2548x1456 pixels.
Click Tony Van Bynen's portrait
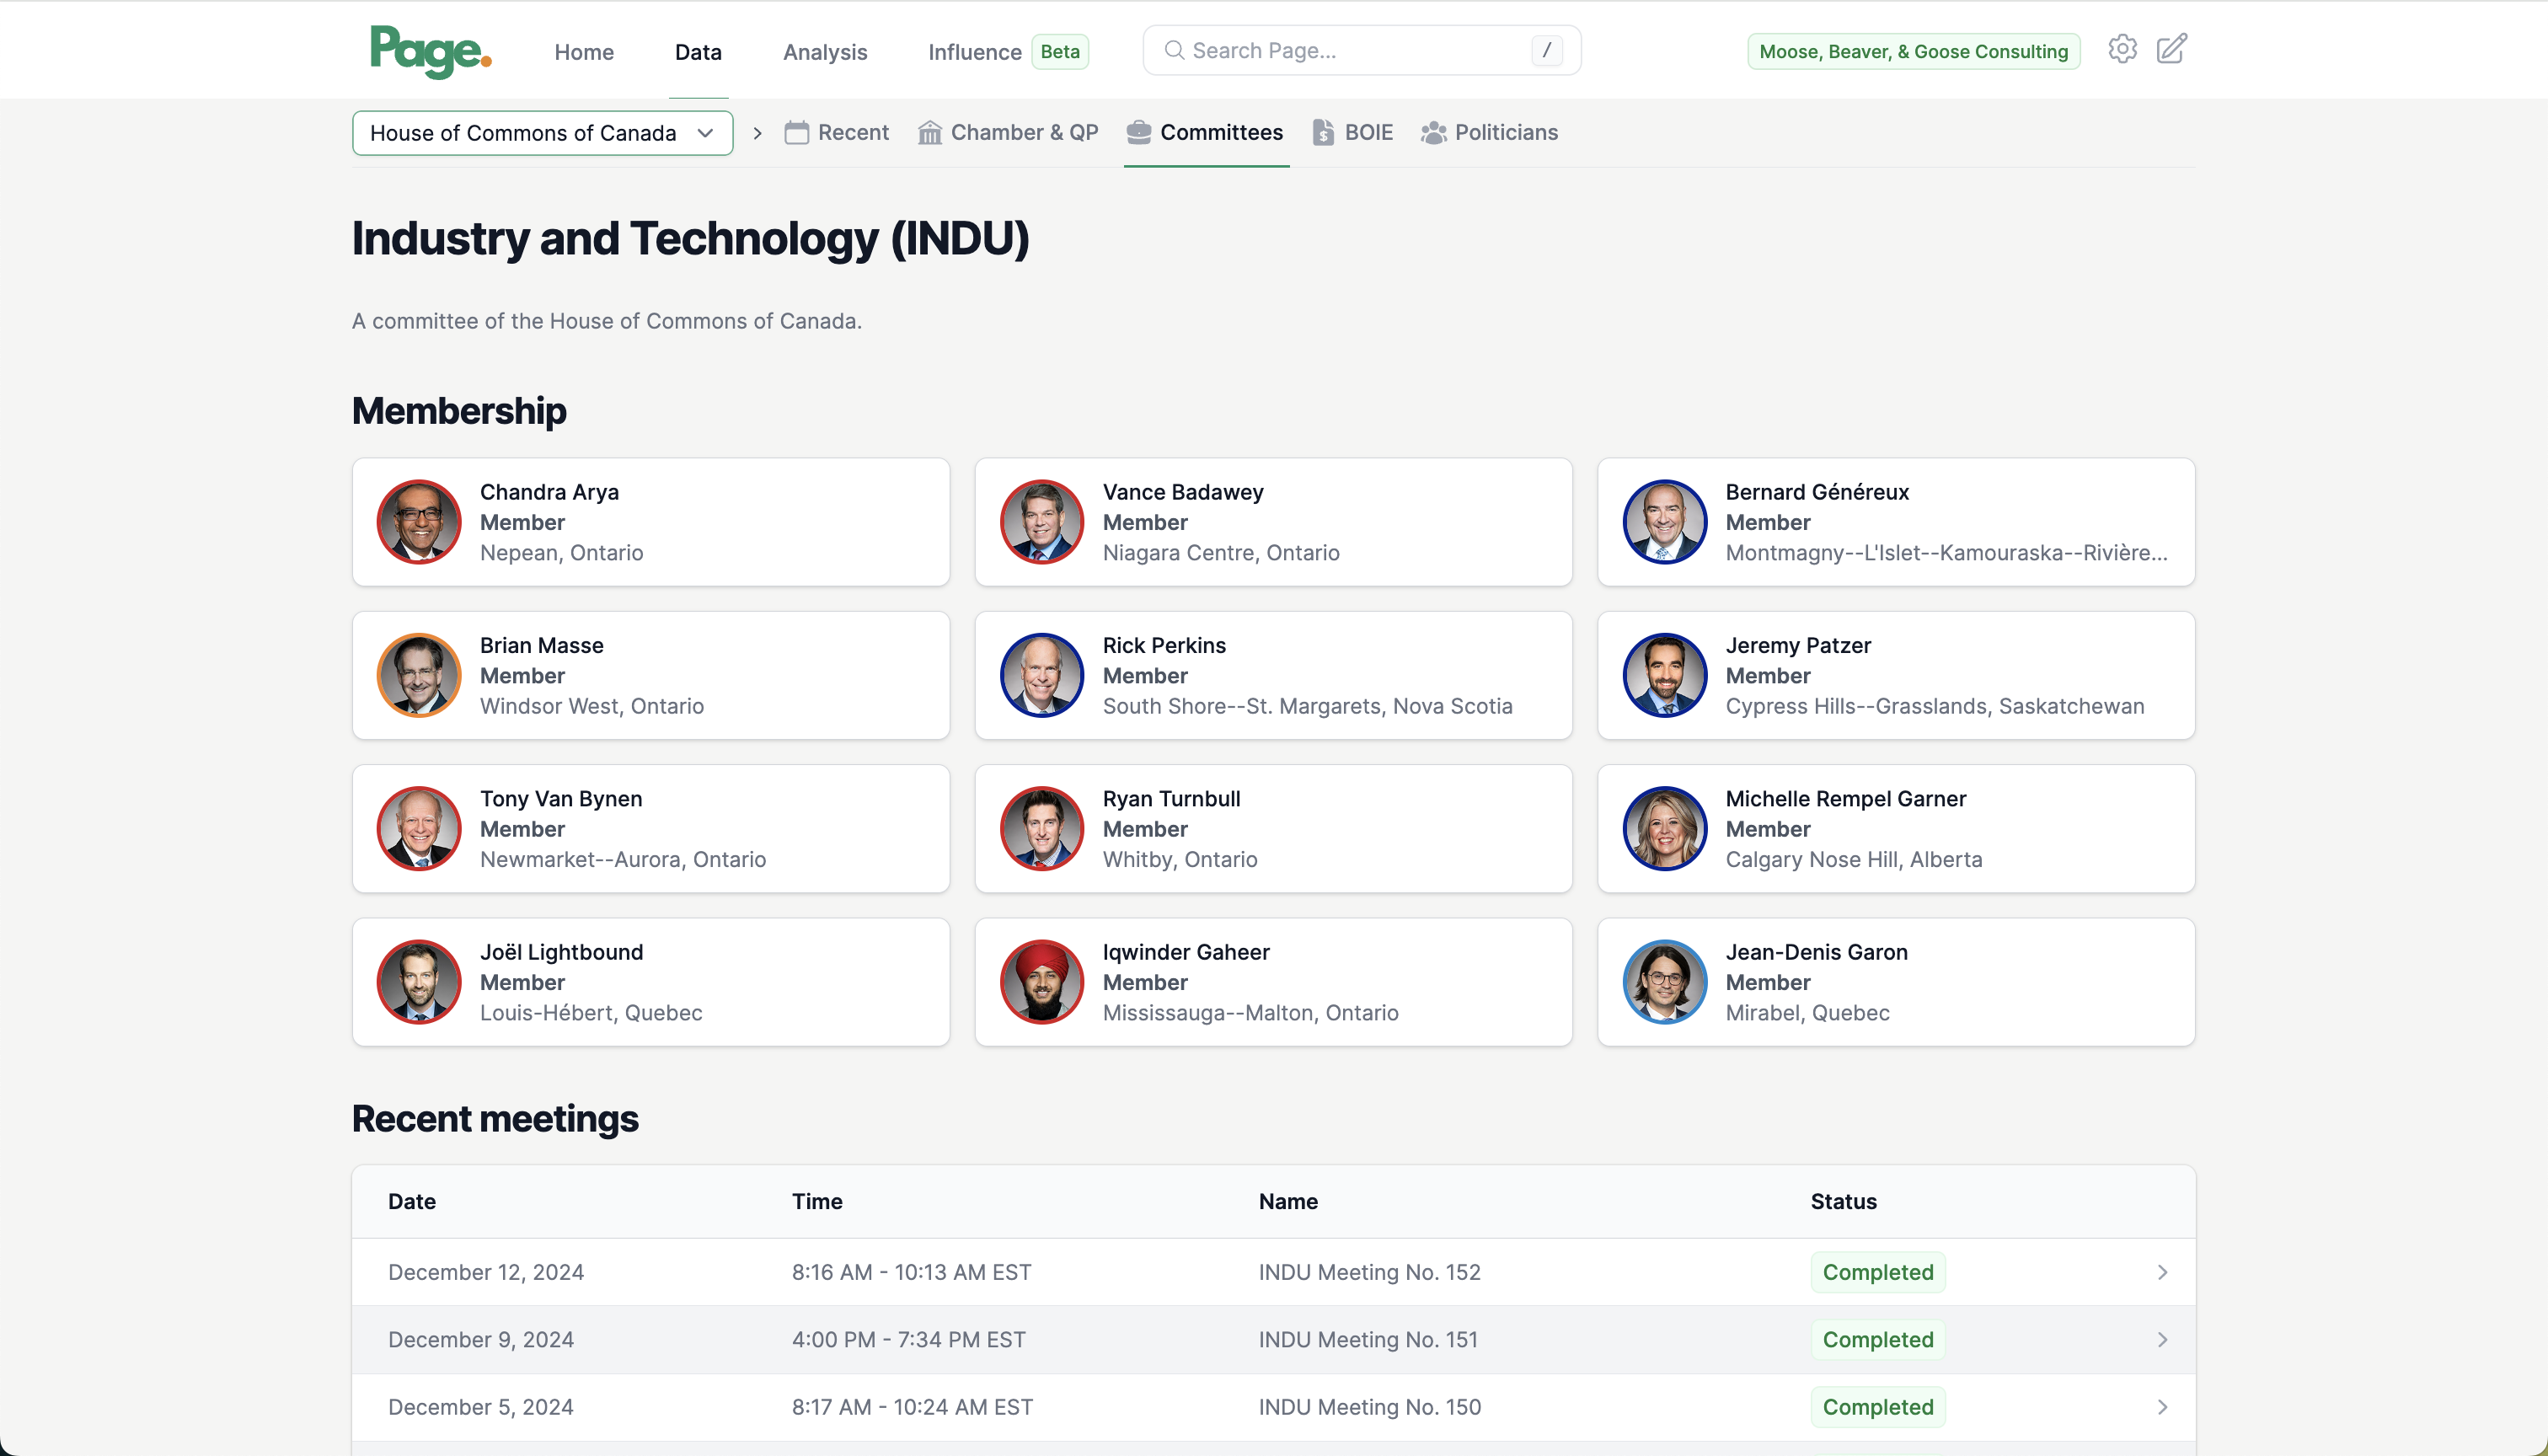[418, 828]
